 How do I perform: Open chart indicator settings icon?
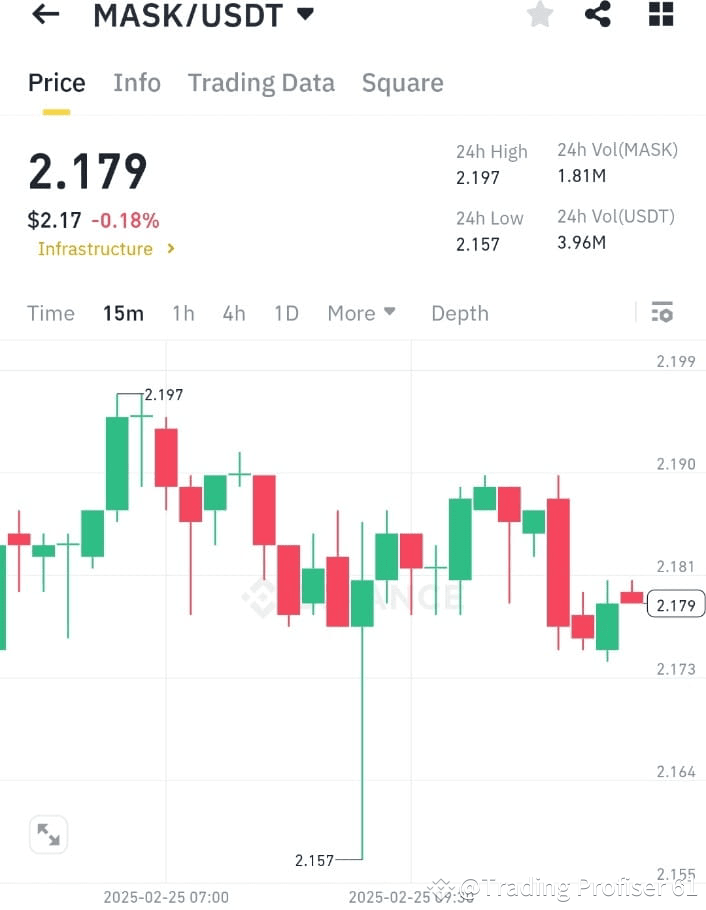pyautogui.click(x=662, y=312)
